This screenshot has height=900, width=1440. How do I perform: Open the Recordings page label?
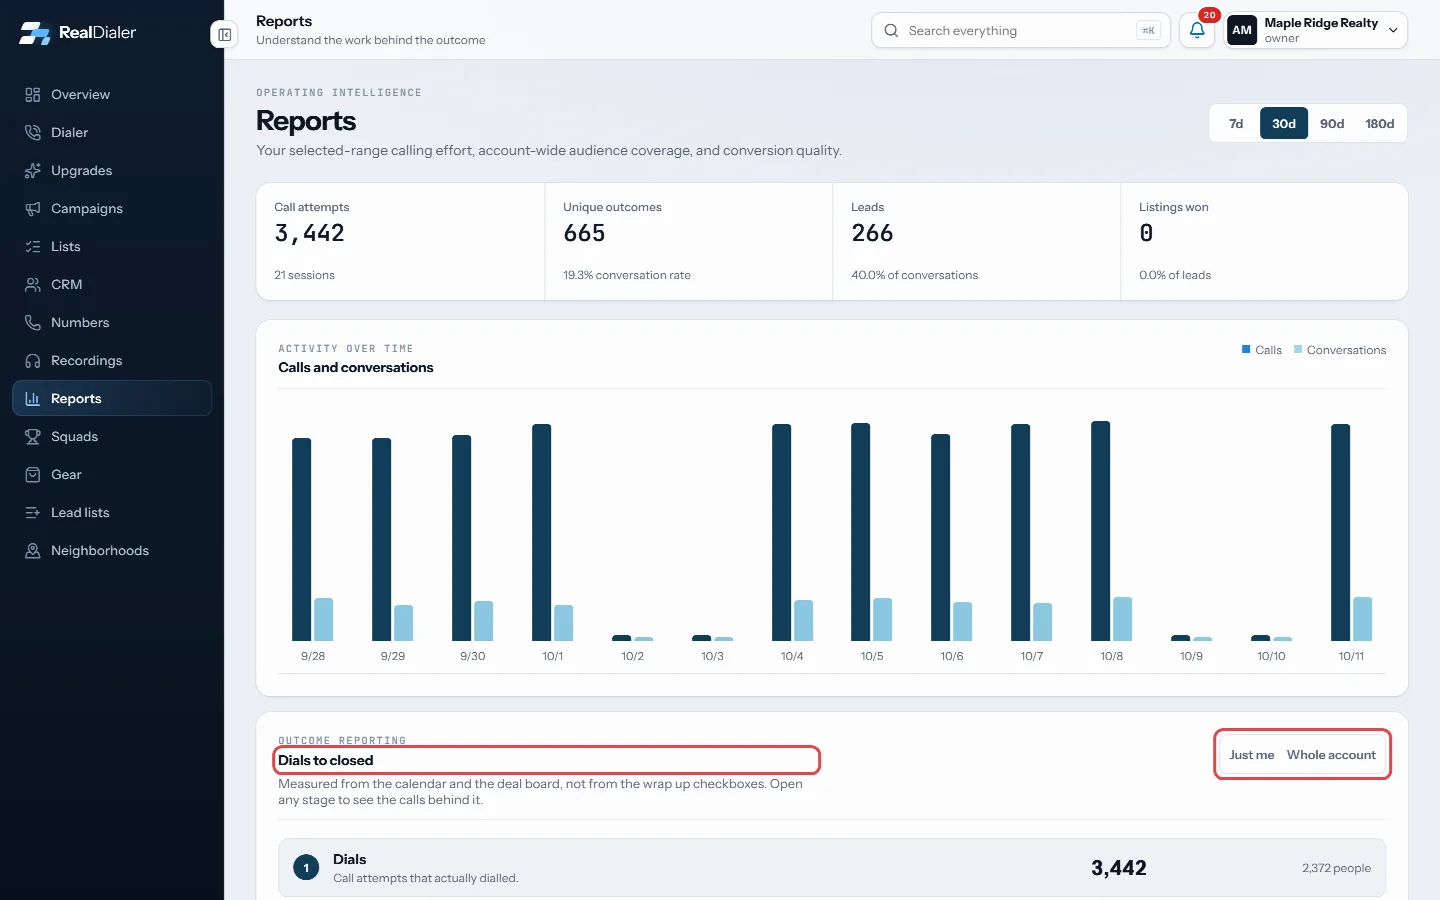click(86, 361)
